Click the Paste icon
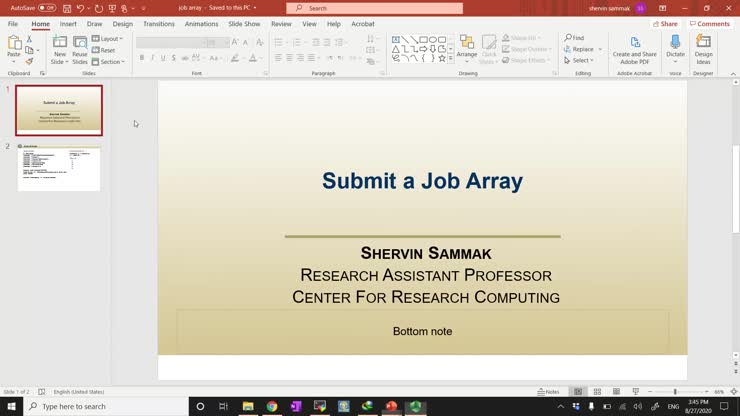Image resolution: width=740 pixels, height=416 pixels. coord(14,43)
